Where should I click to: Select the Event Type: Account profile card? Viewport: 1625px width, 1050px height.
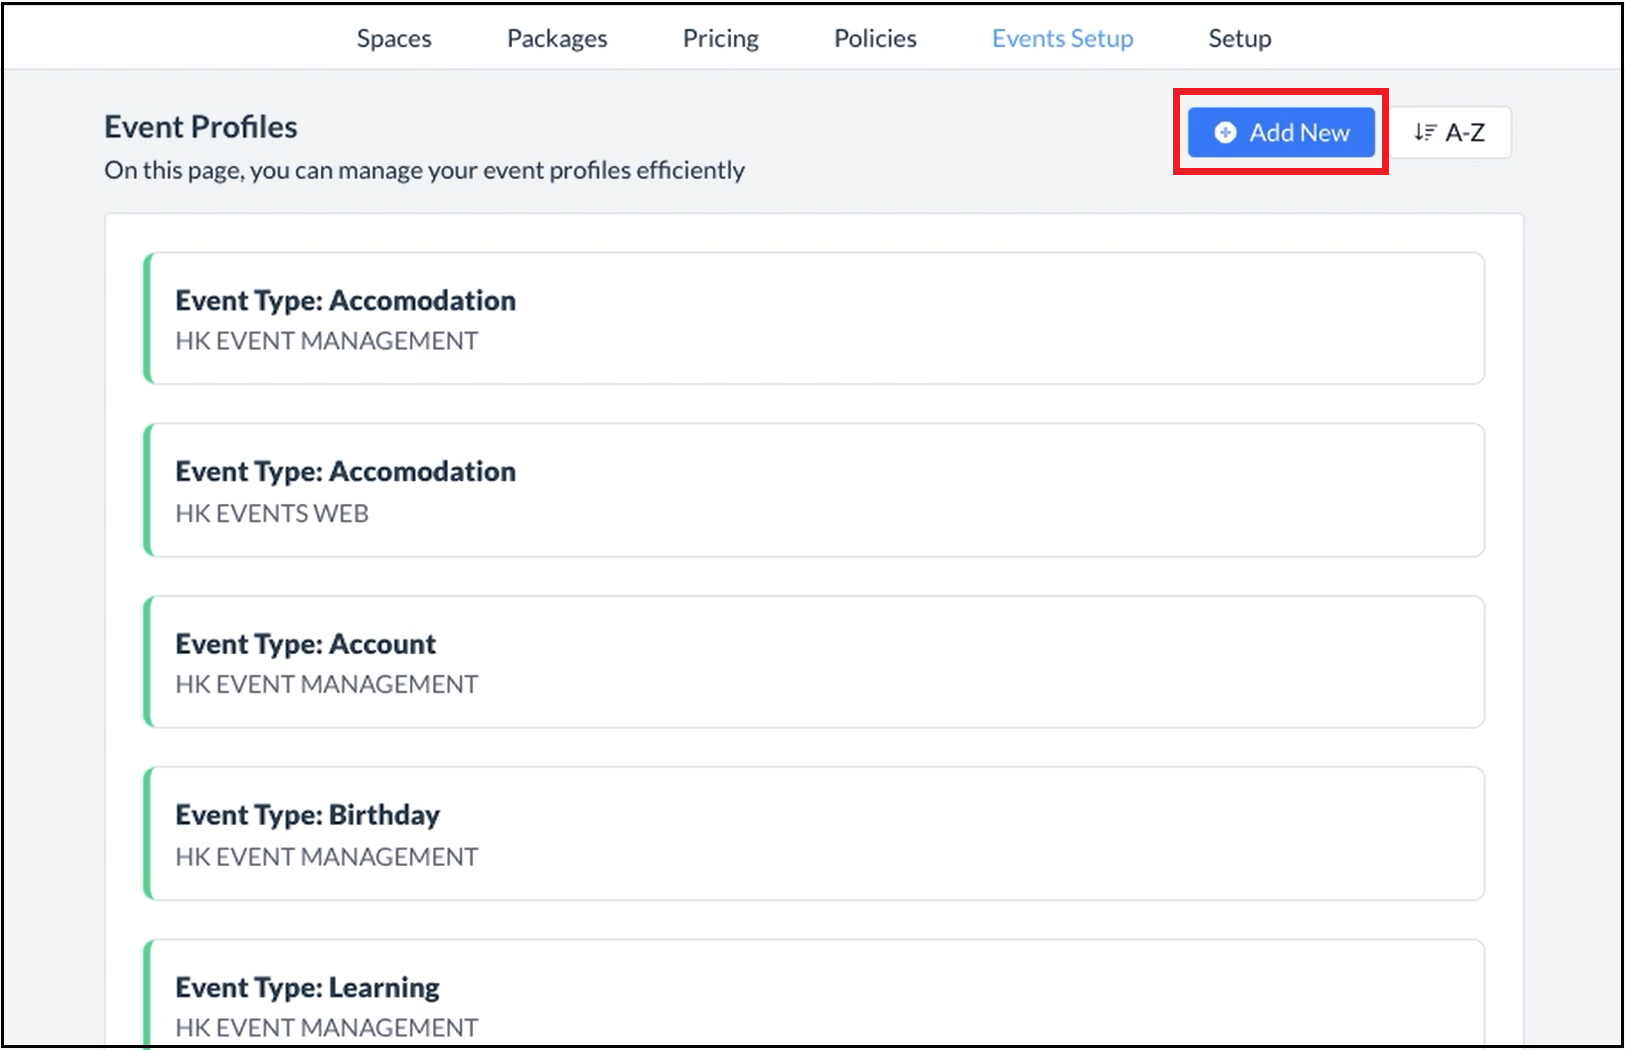(x=814, y=662)
